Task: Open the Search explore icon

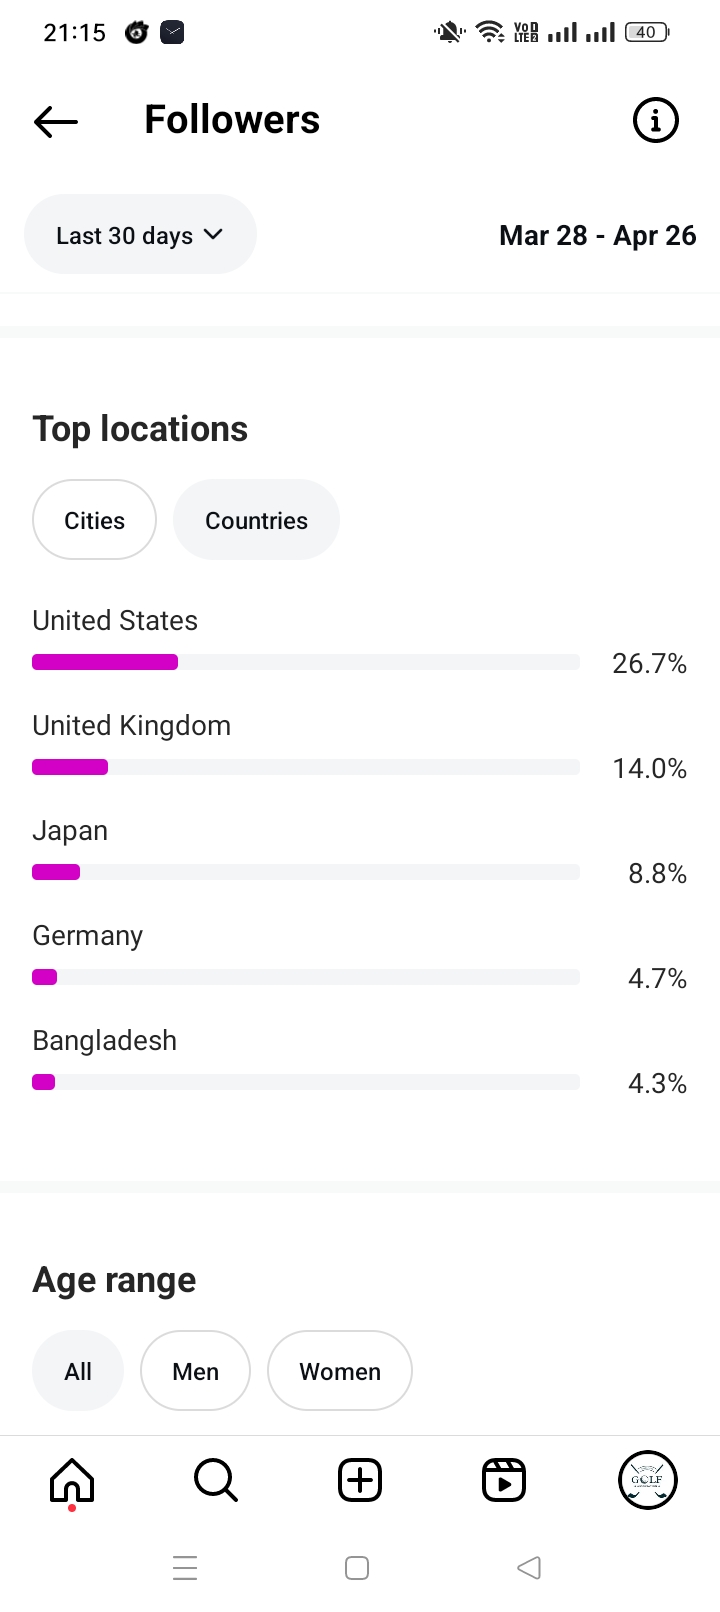Action: [x=216, y=1480]
